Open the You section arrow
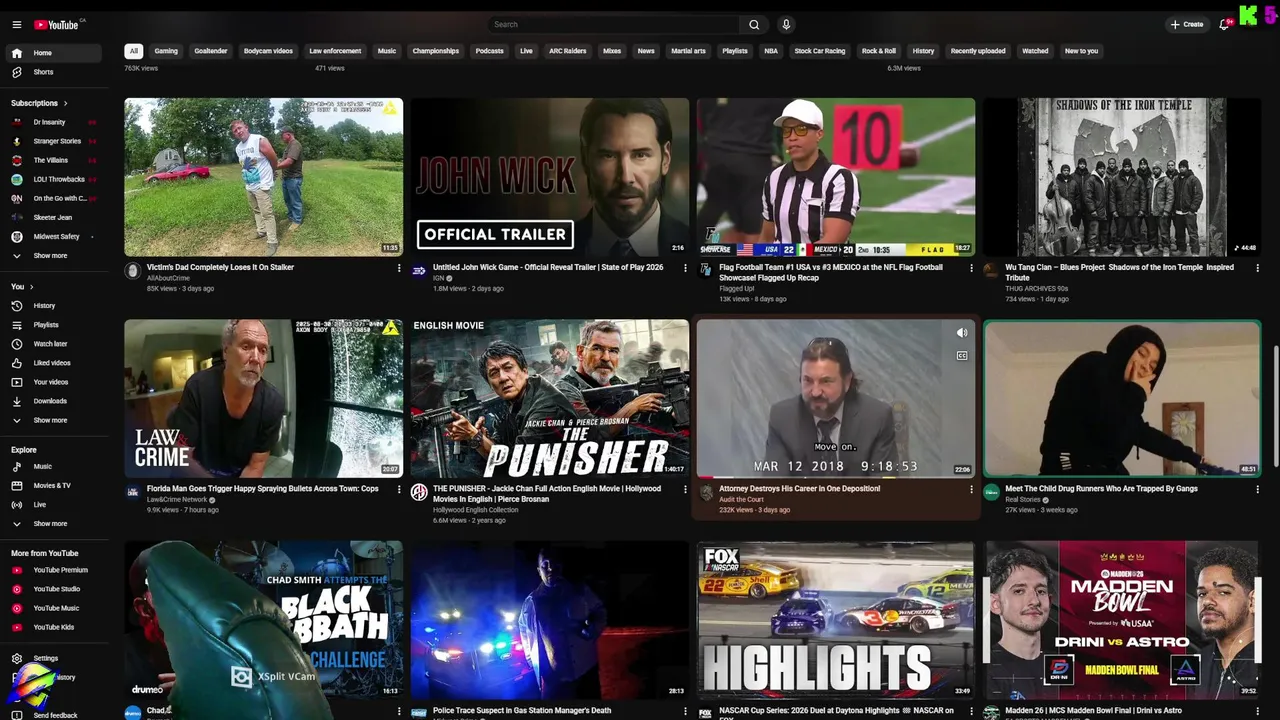This screenshot has height=720, width=1280. coord(31,287)
